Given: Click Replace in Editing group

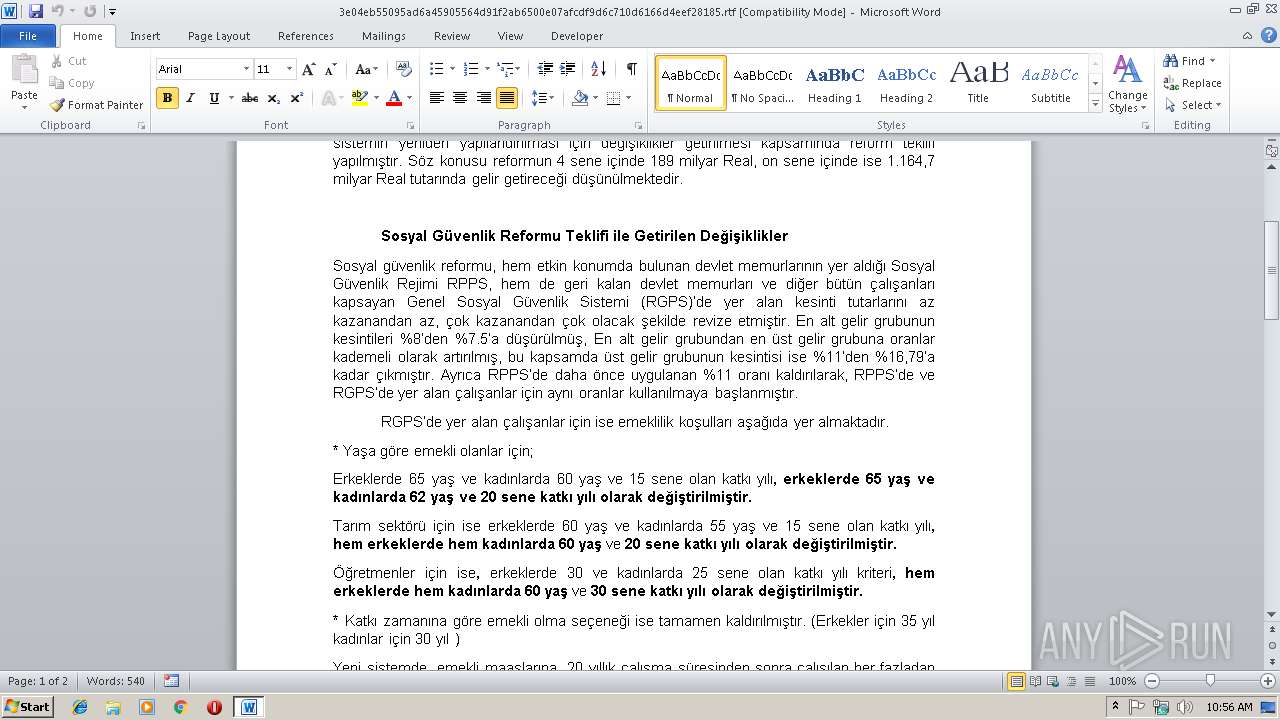Looking at the screenshot, I should [x=1192, y=83].
